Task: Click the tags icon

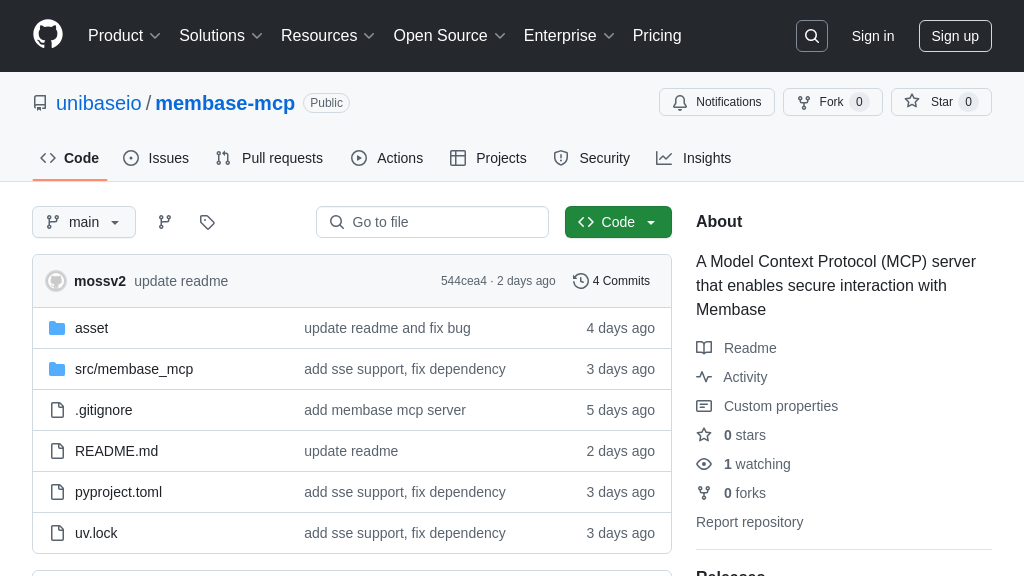Action: coord(207,222)
